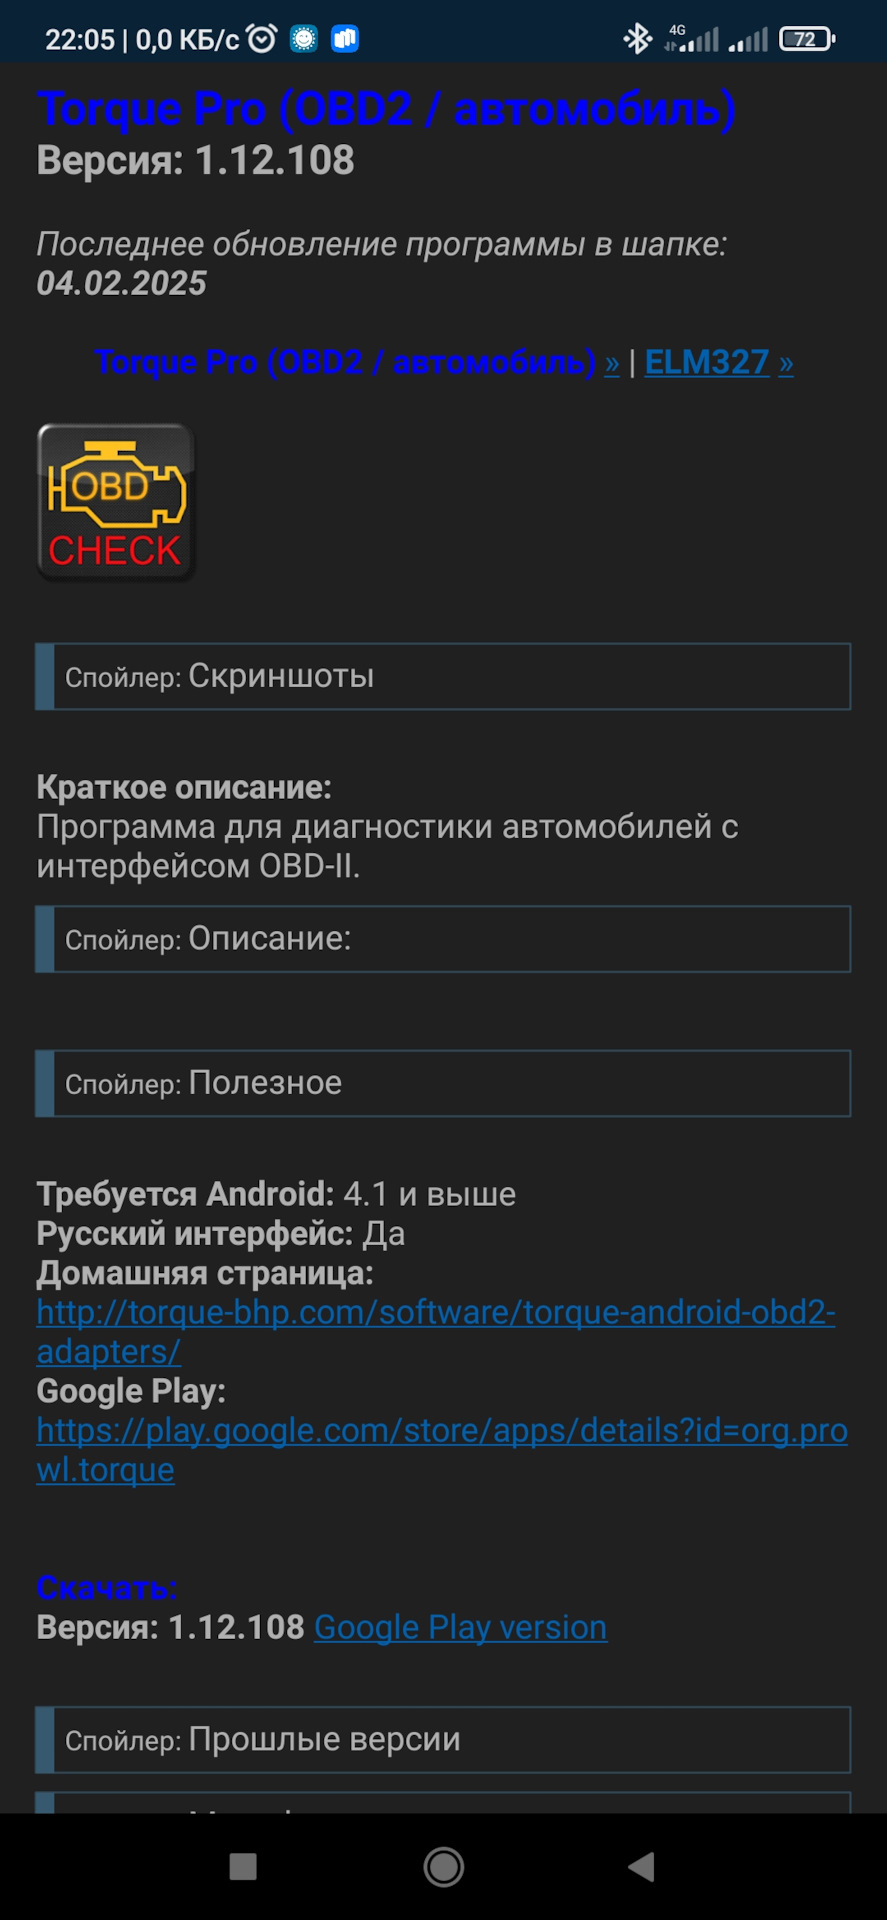This screenshot has width=887, height=1920.
Task: Tap the OBD CHECK app icon image
Action: click(x=116, y=502)
